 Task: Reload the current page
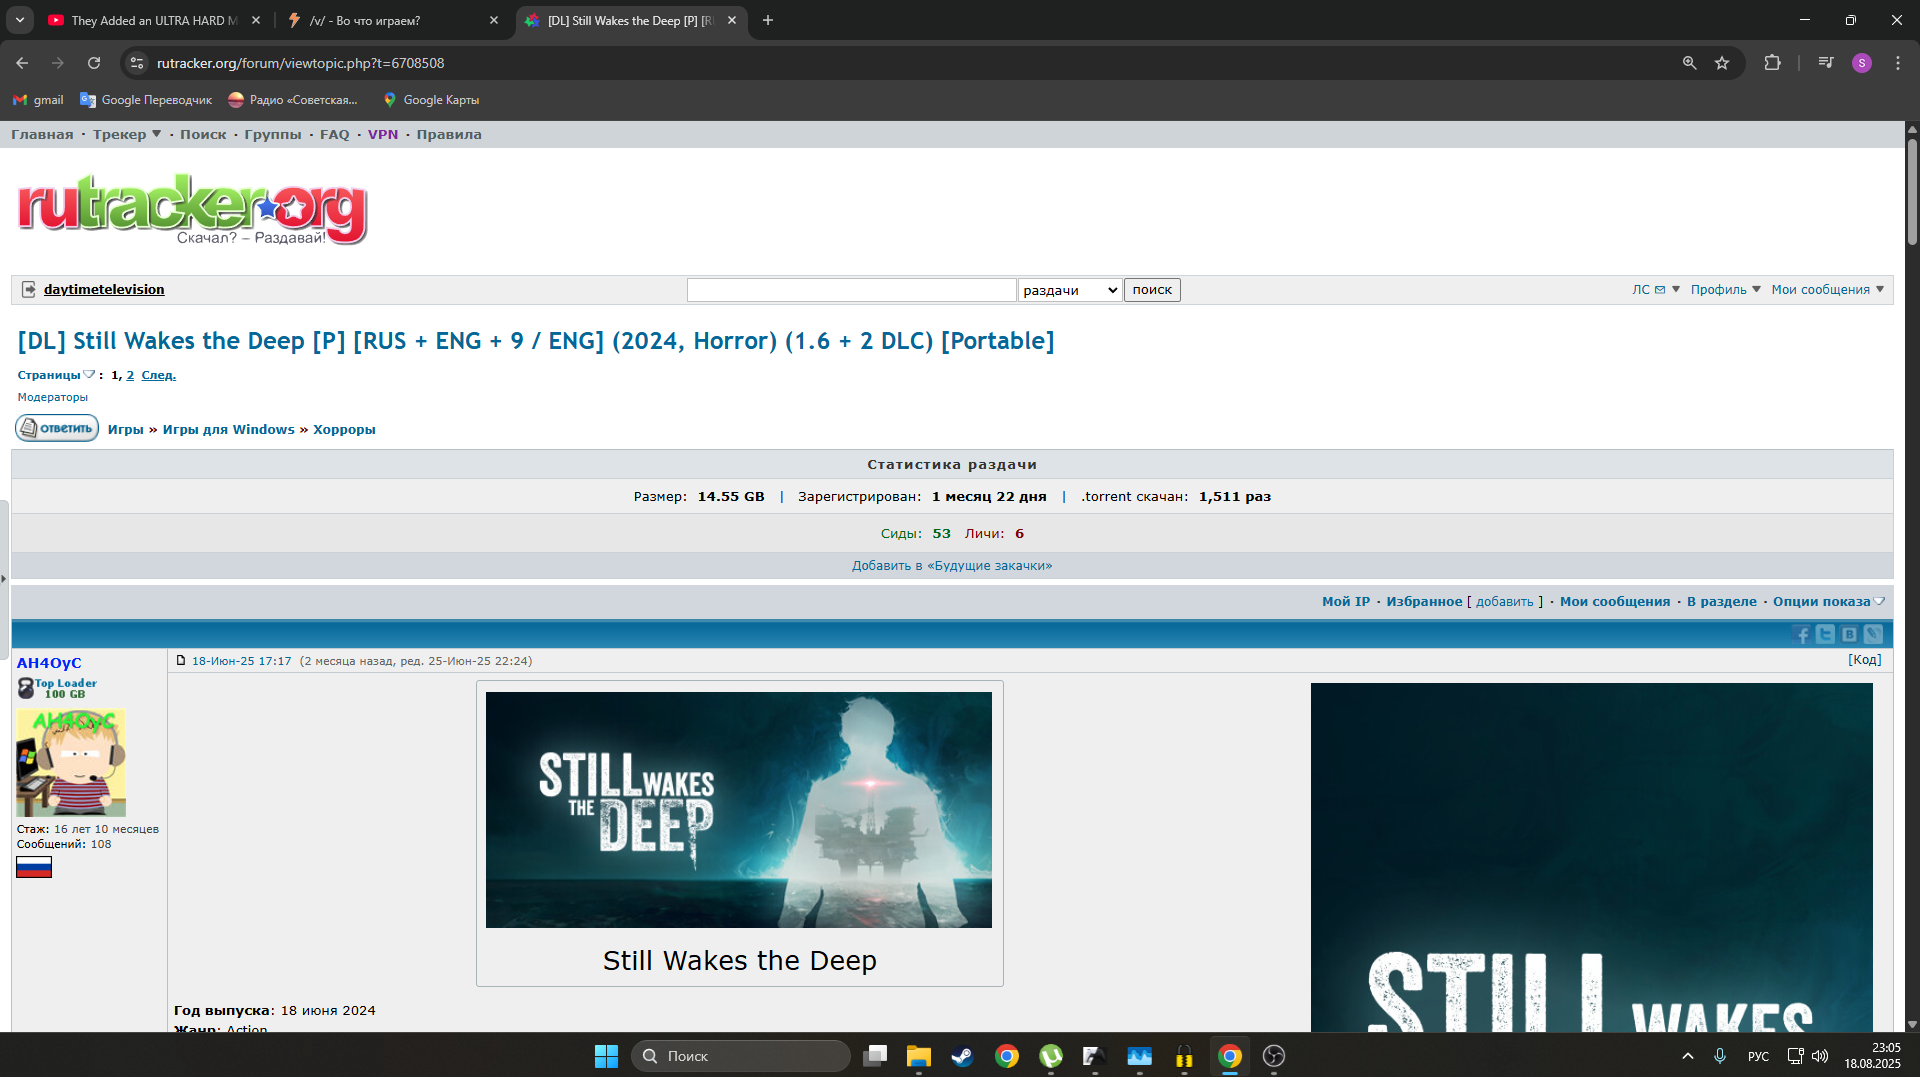(94, 63)
